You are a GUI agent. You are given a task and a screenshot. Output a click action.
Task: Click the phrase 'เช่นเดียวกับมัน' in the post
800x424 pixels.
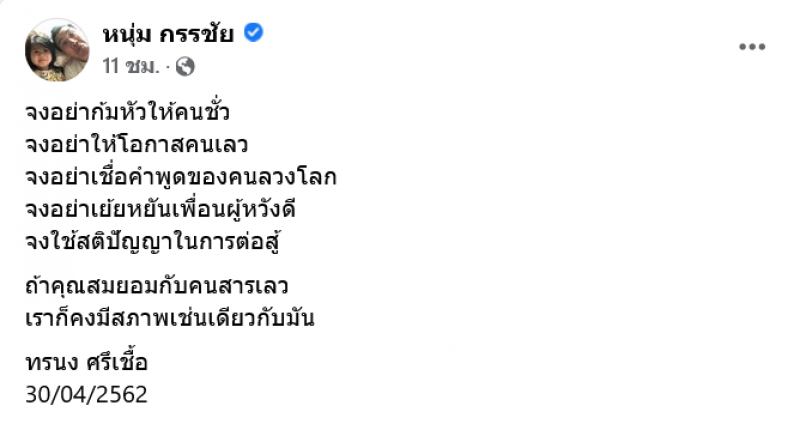(255, 320)
